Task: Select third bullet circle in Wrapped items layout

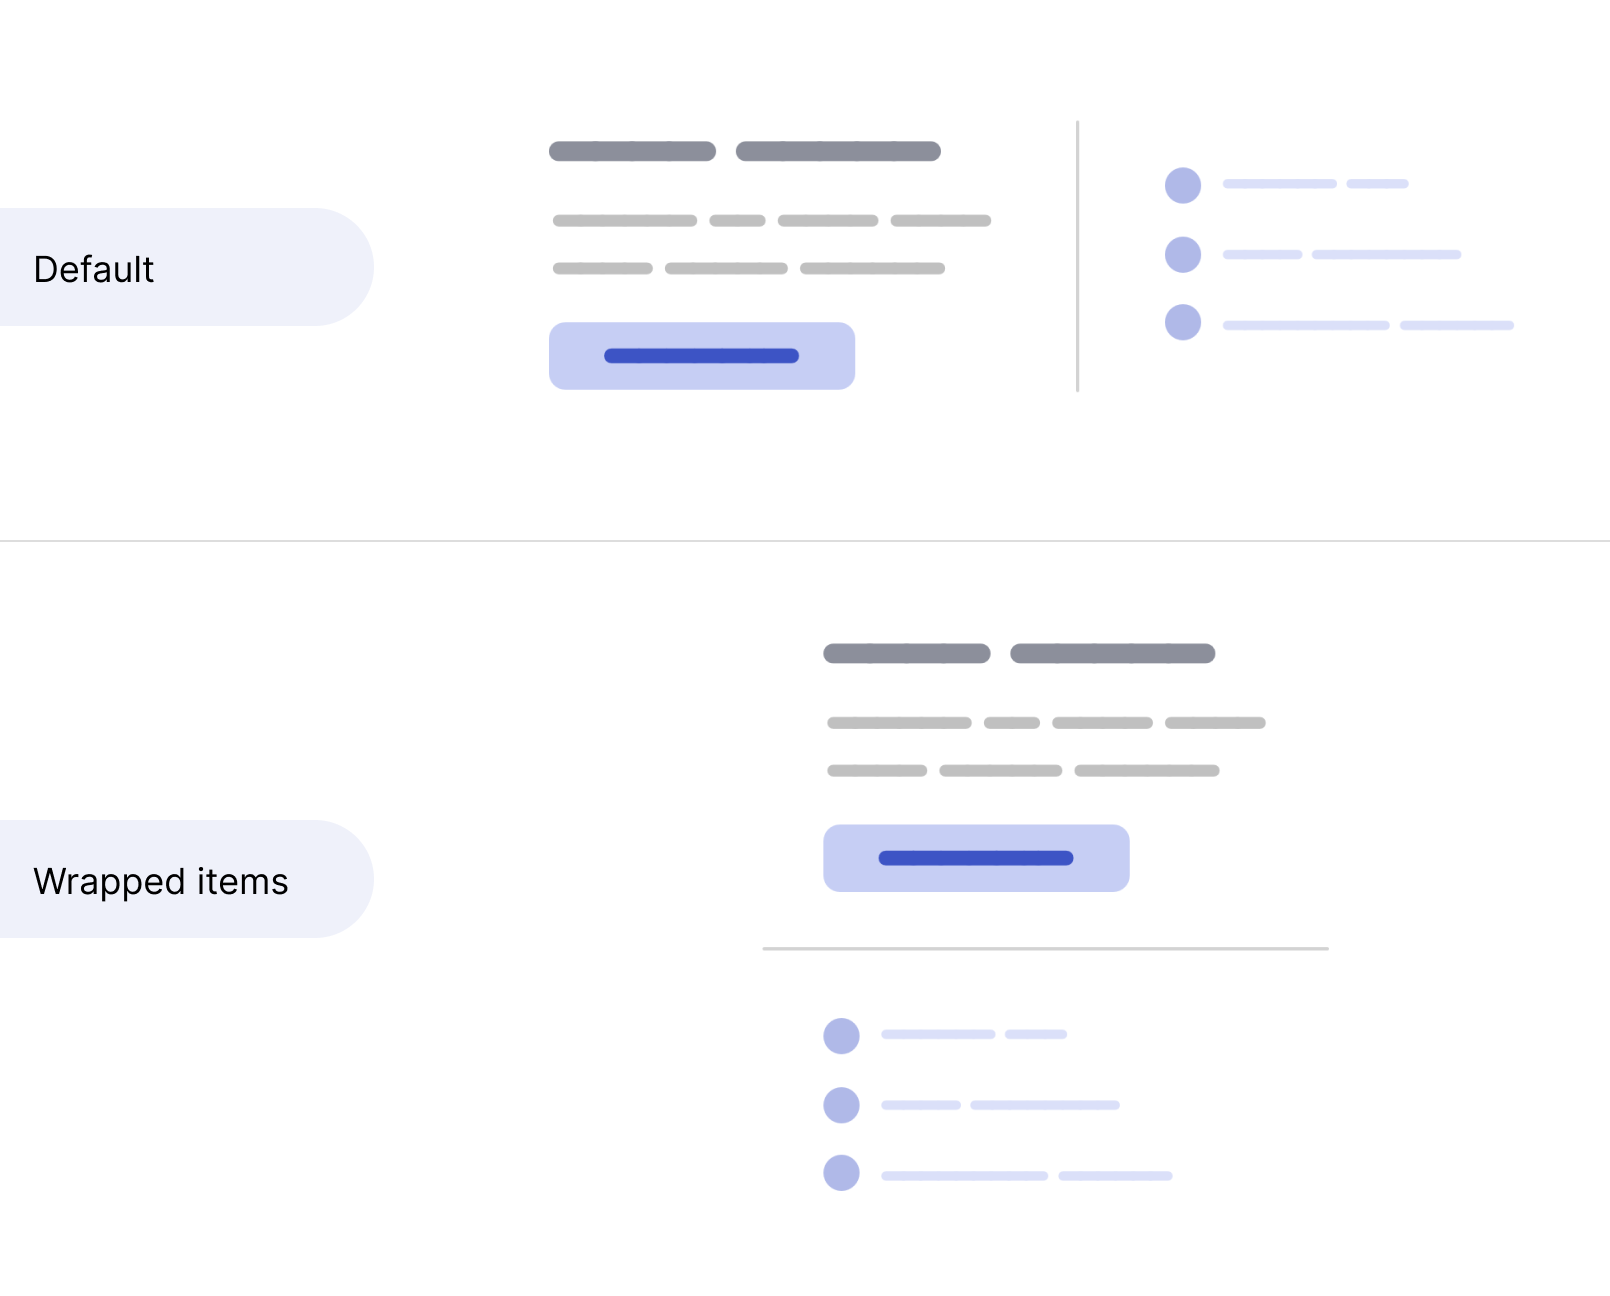Action: coord(841,1173)
